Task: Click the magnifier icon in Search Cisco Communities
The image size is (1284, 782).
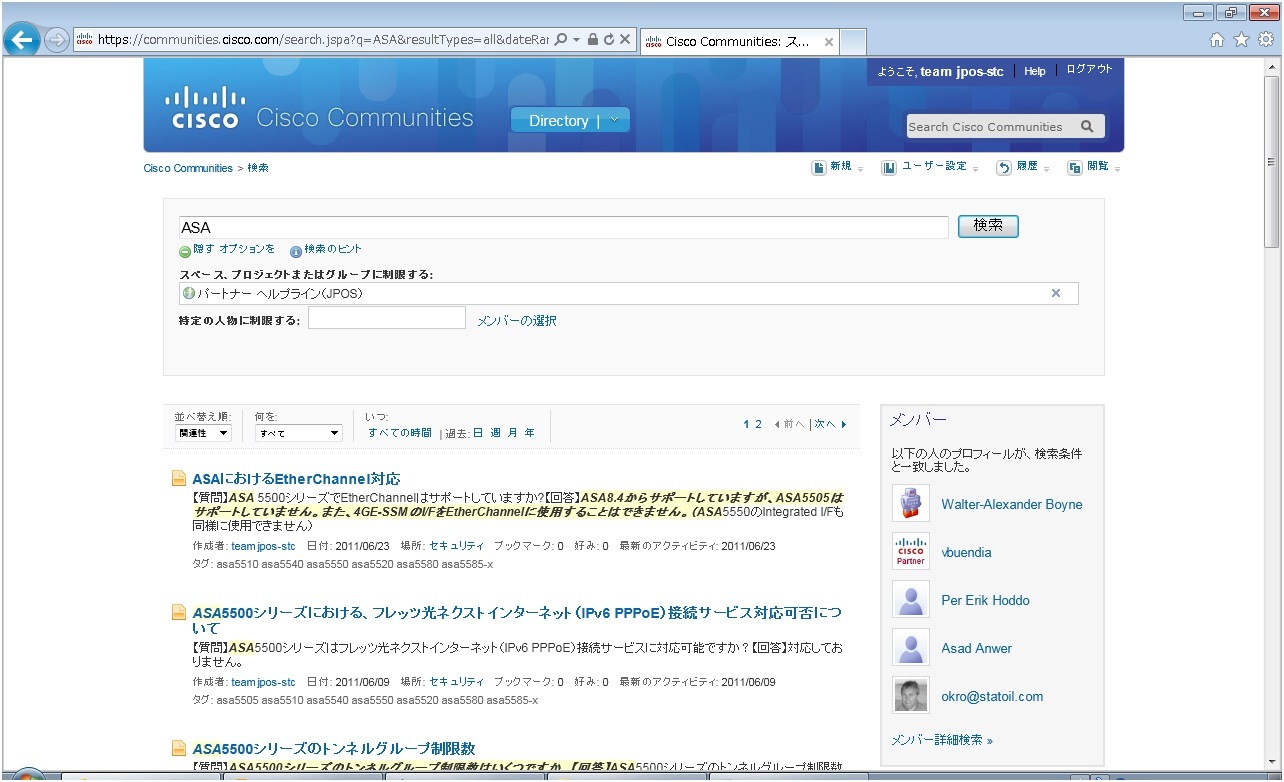Action: point(1087,127)
